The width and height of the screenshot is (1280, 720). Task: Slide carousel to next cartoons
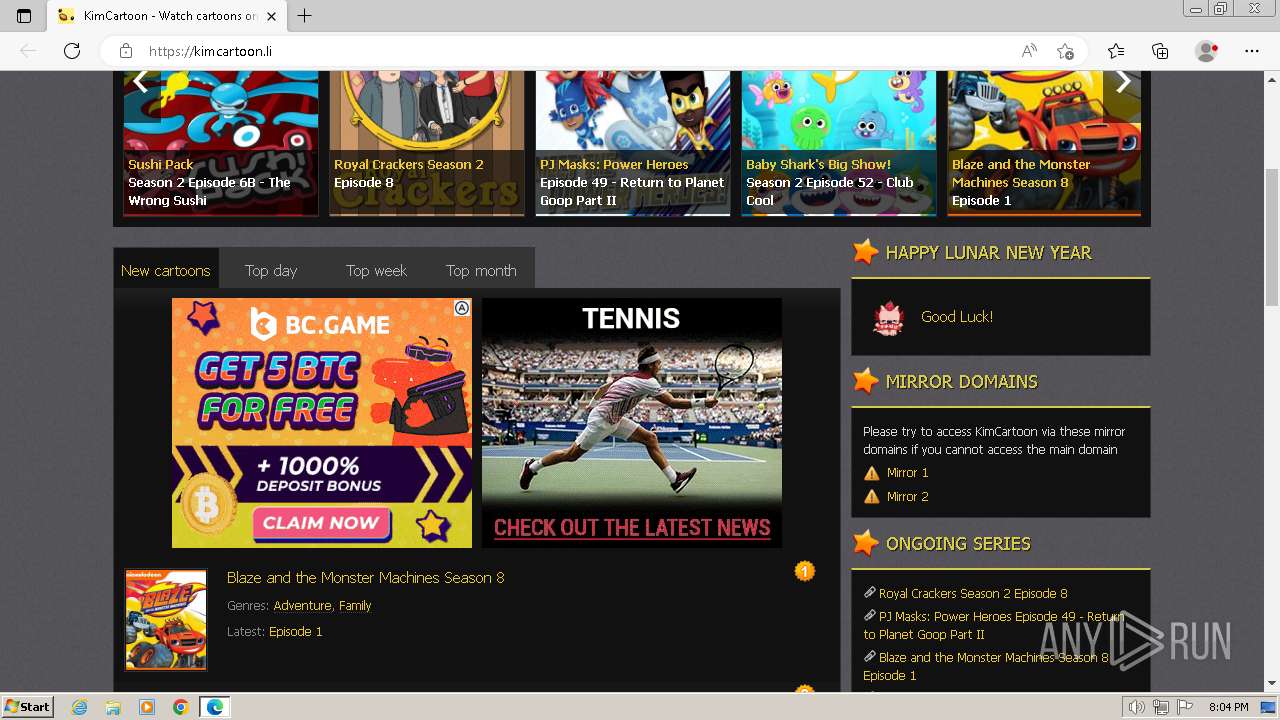1123,82
